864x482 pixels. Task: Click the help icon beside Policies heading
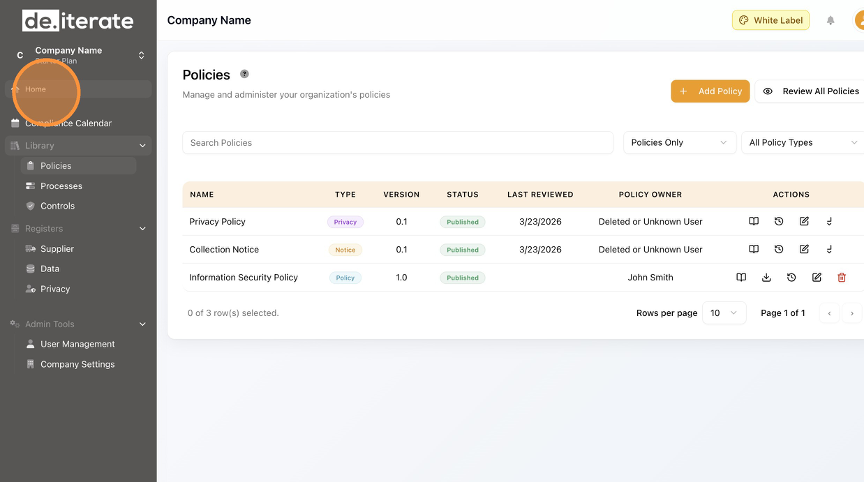[x=245, y=74]
